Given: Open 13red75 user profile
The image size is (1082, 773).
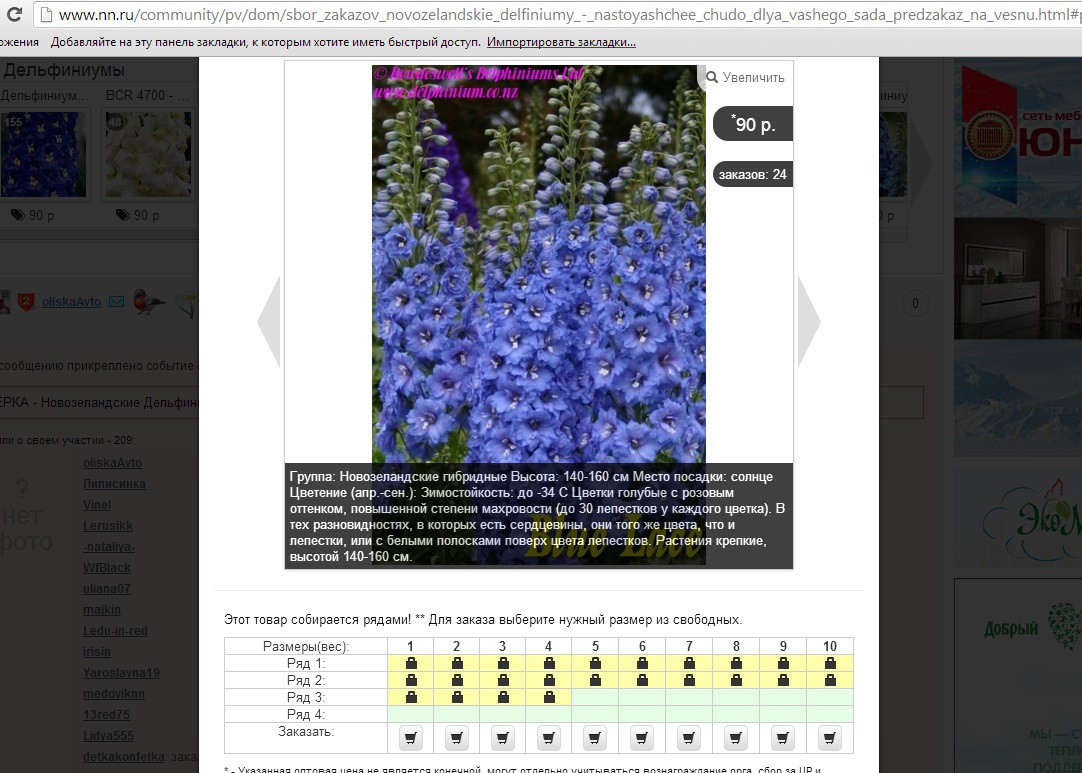Looking at the screenshot, I should 106,715.
